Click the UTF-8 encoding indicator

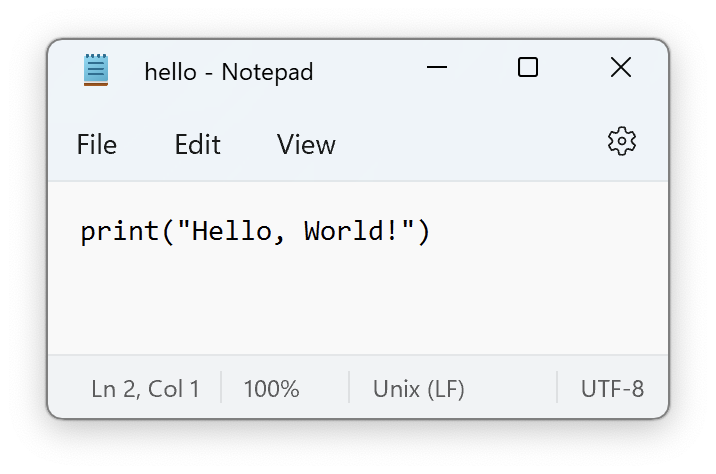(x=612, y=389)
